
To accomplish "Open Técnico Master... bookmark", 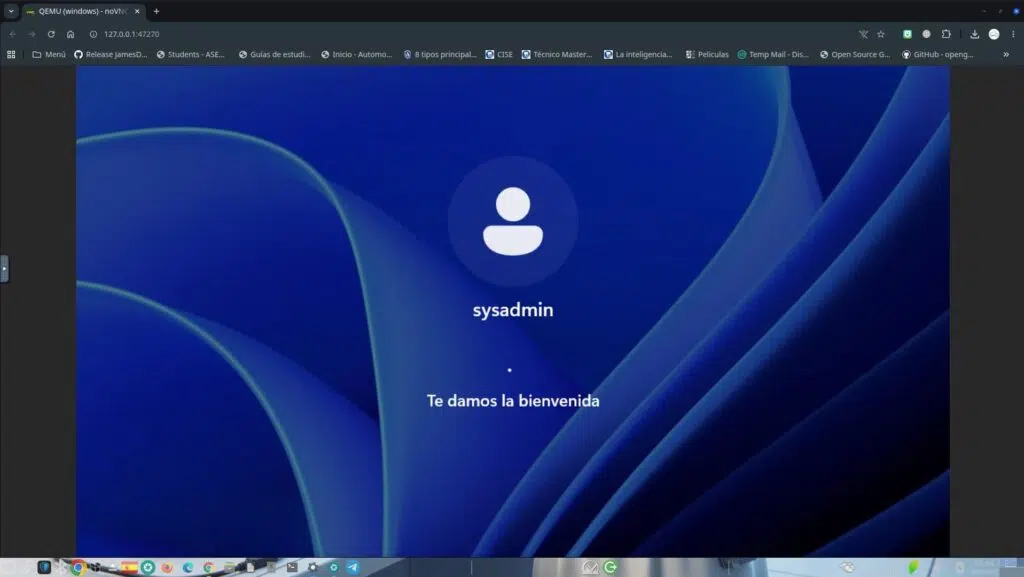I will [556, 54].
